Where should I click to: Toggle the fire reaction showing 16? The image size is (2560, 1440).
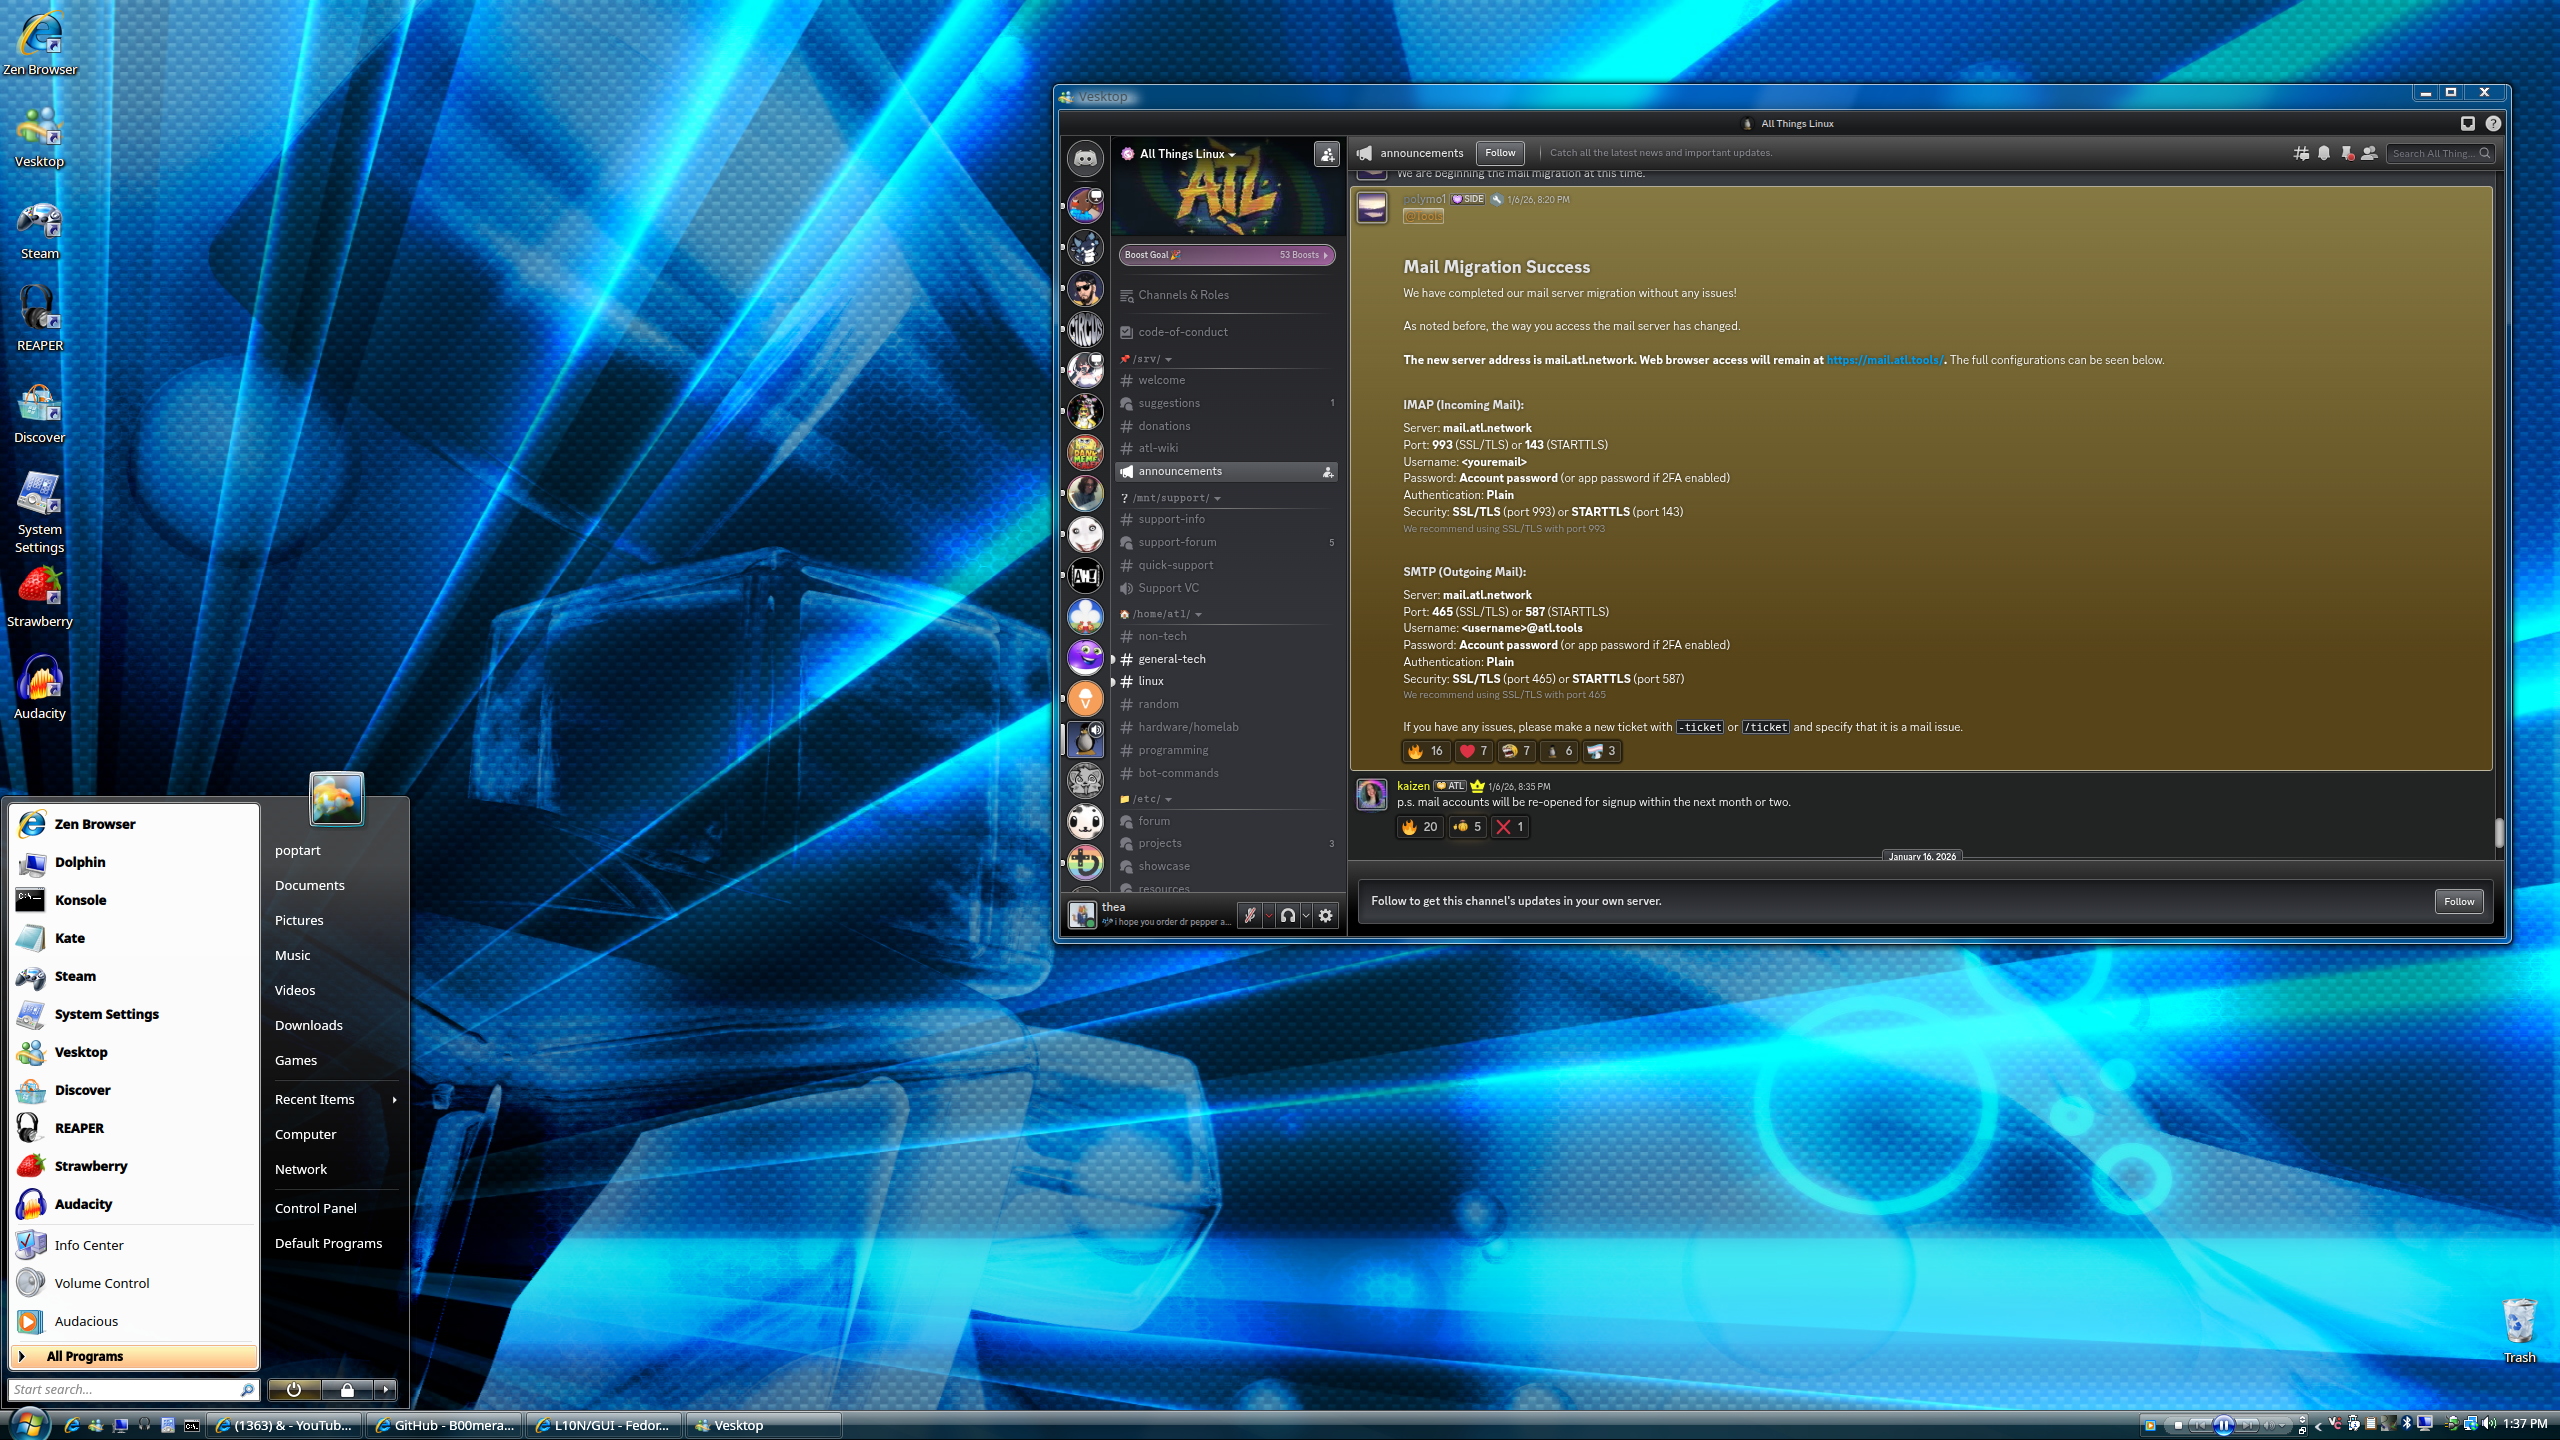1425,751
